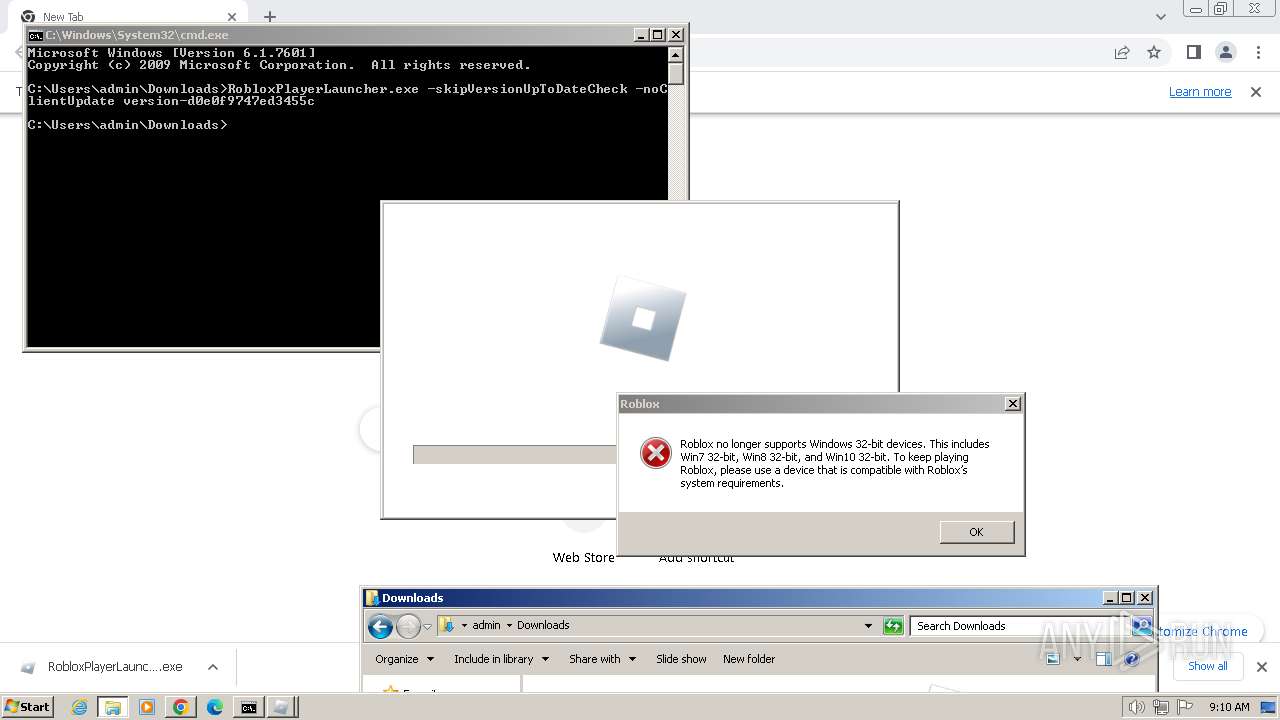Open the Share with menu

tap(603, 659)
